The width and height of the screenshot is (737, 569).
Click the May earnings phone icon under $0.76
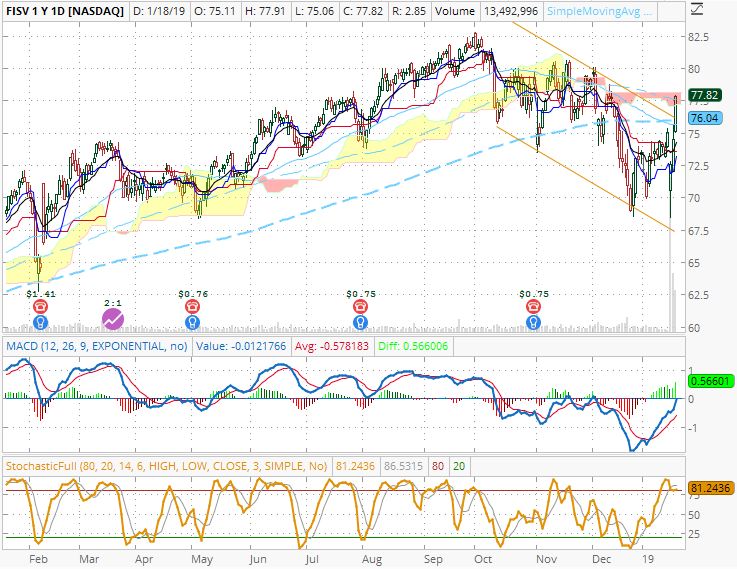[192, 307]
